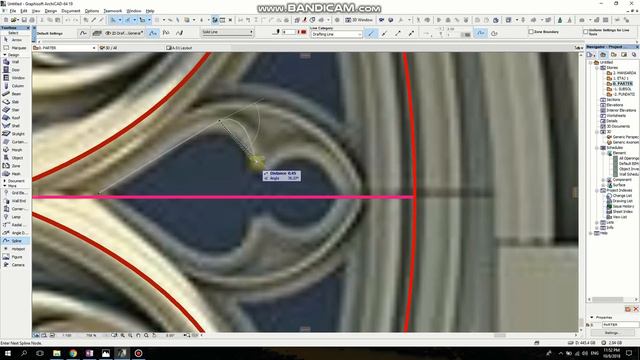Image resolution: width=640 pixels, height=360 pixels.
Task: Select the Camera tool
Action: [16, 265]
